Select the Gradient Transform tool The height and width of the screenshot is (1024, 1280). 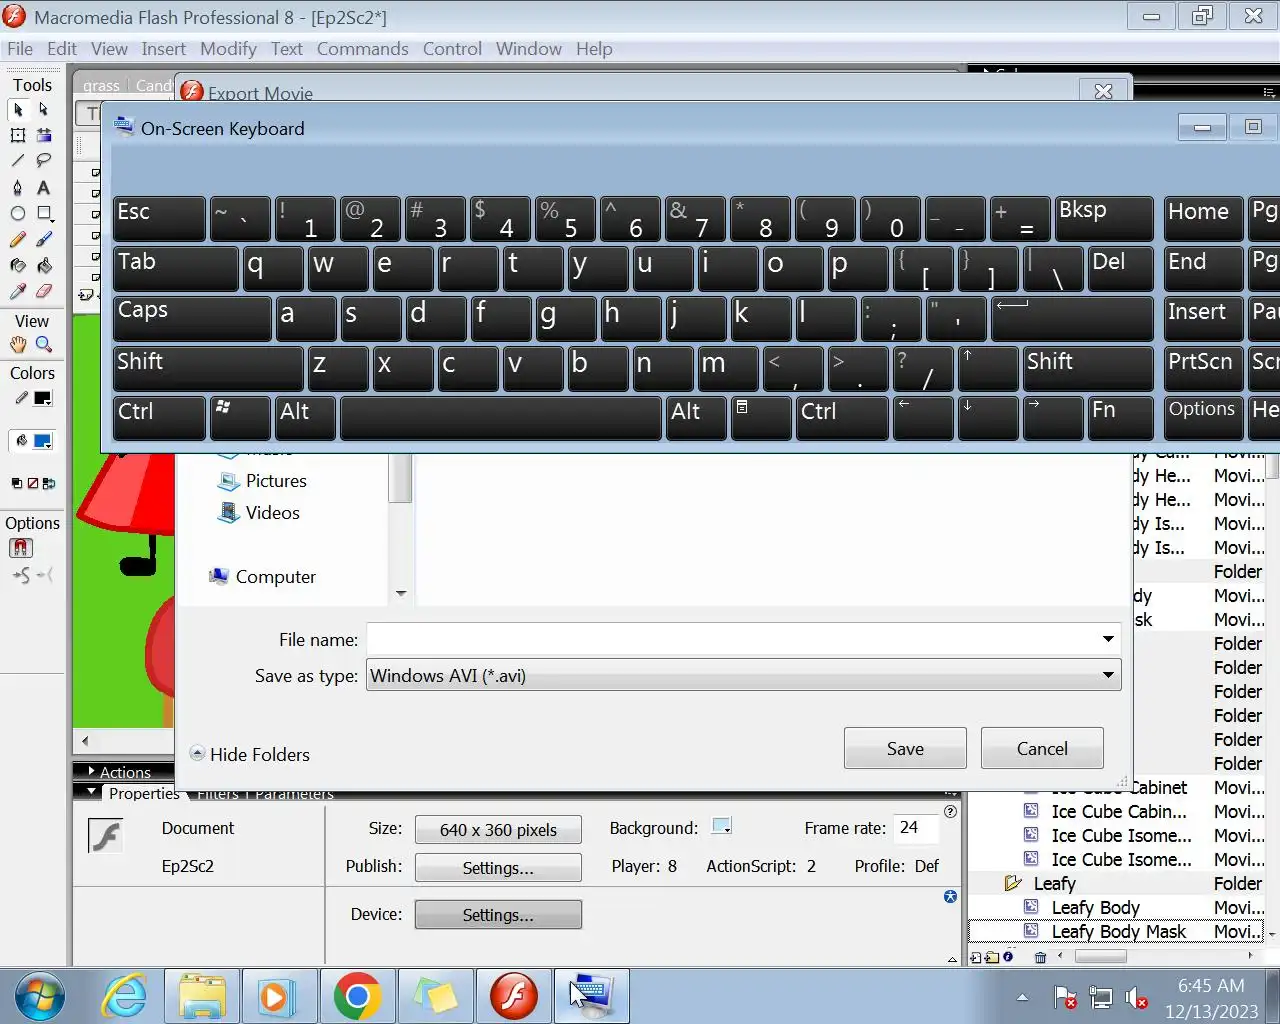(44, 135)
